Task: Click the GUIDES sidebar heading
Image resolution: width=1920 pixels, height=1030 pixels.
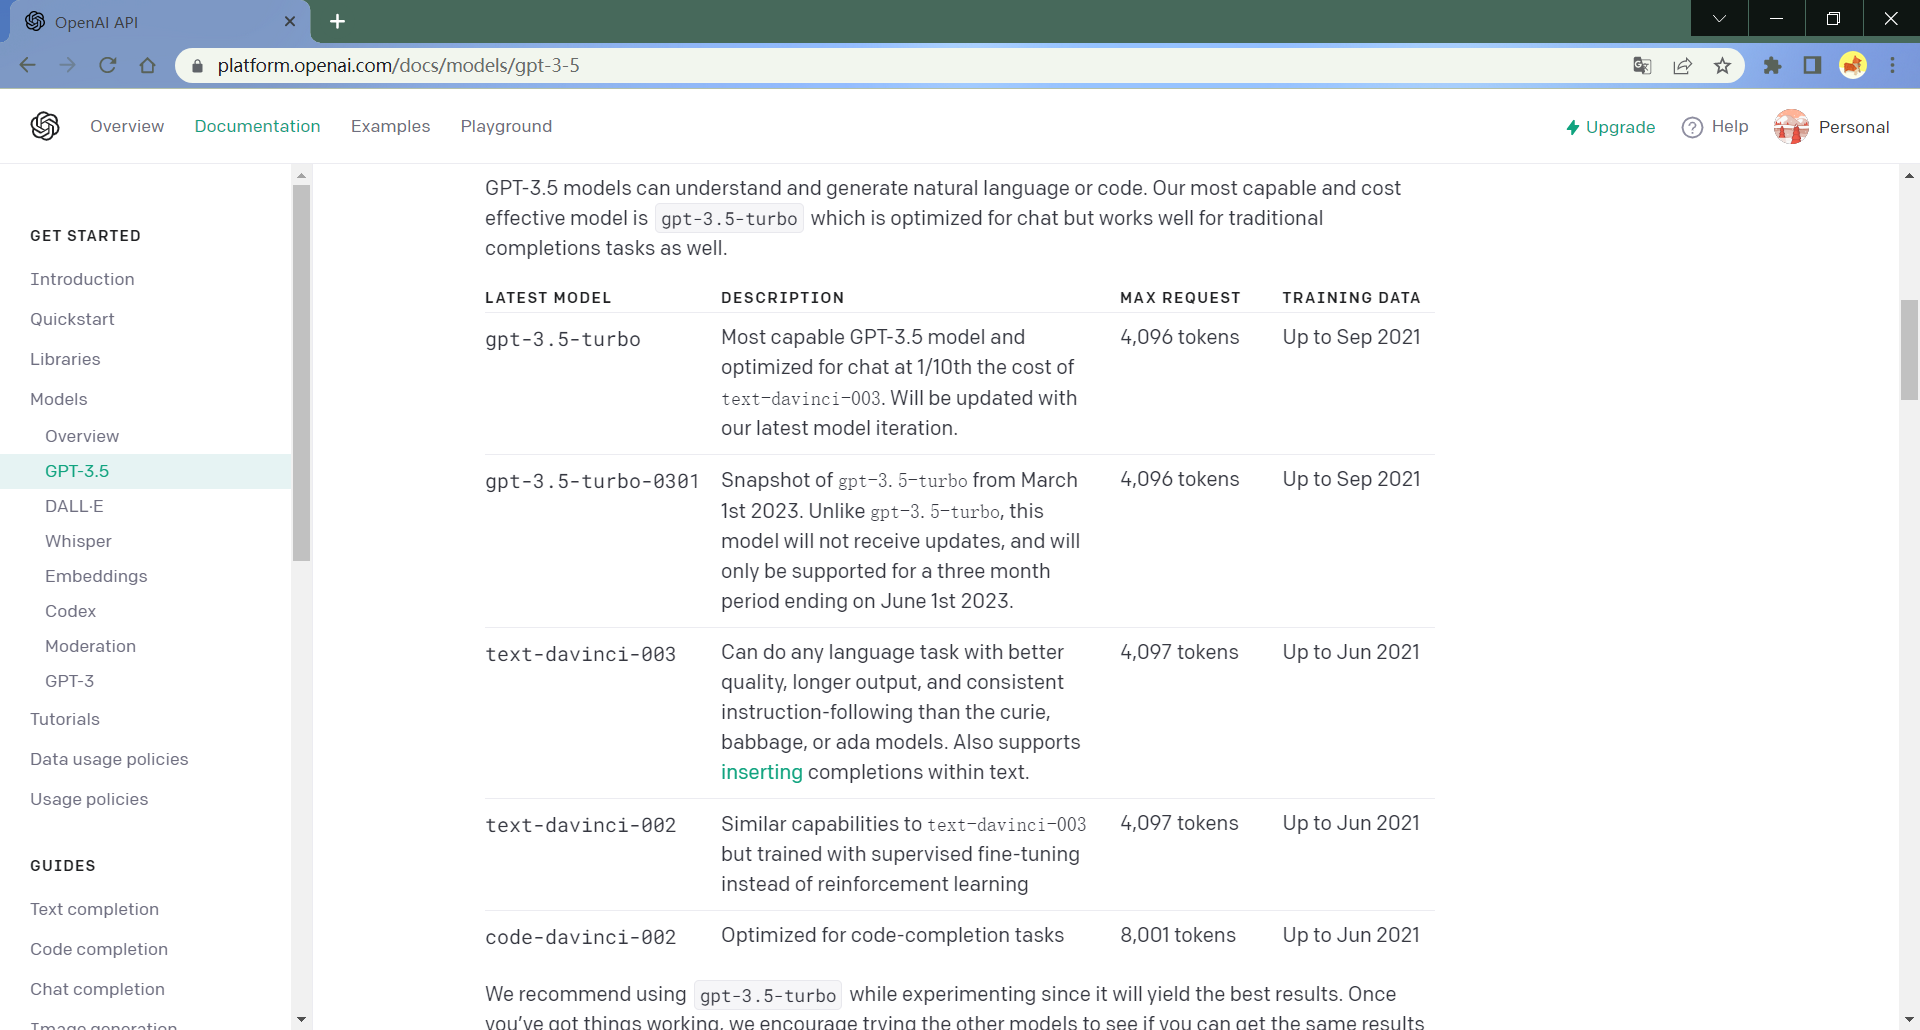Action: point(63,866)
